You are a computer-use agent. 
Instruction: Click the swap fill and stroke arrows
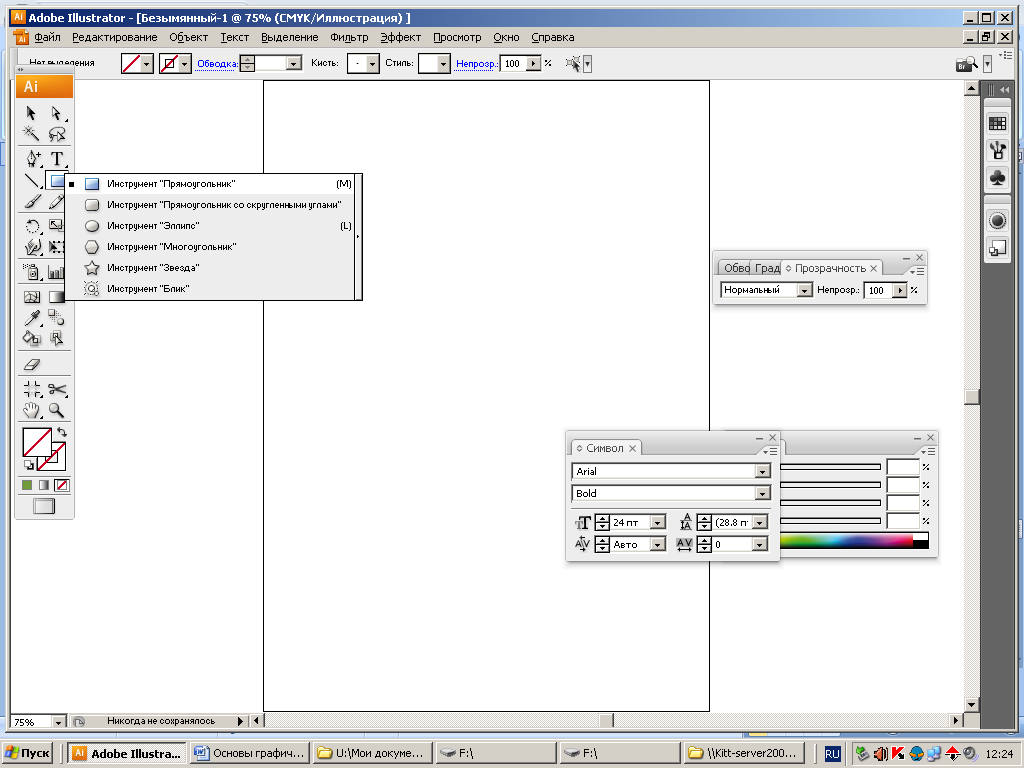[62, 432]
